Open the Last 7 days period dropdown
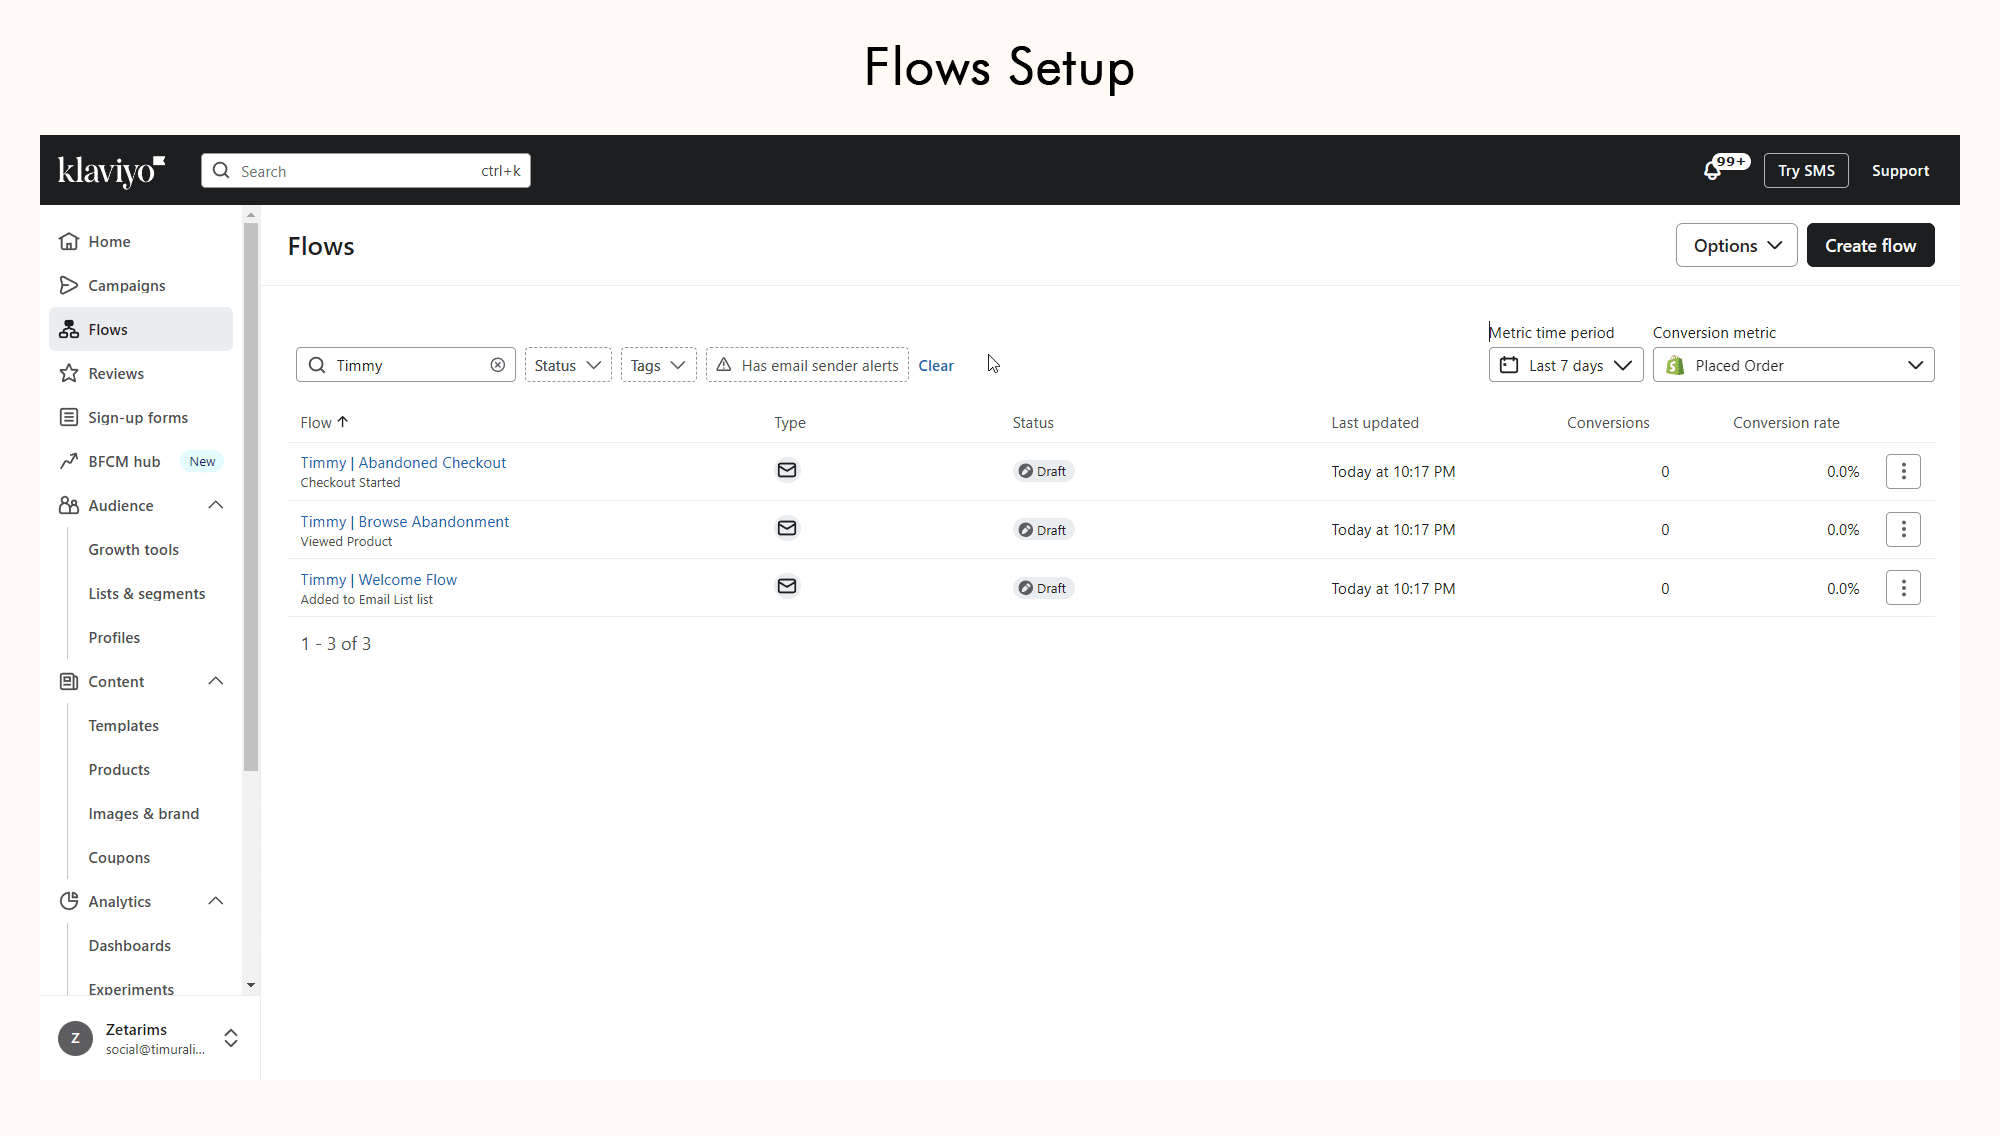 click(1565, 365)
